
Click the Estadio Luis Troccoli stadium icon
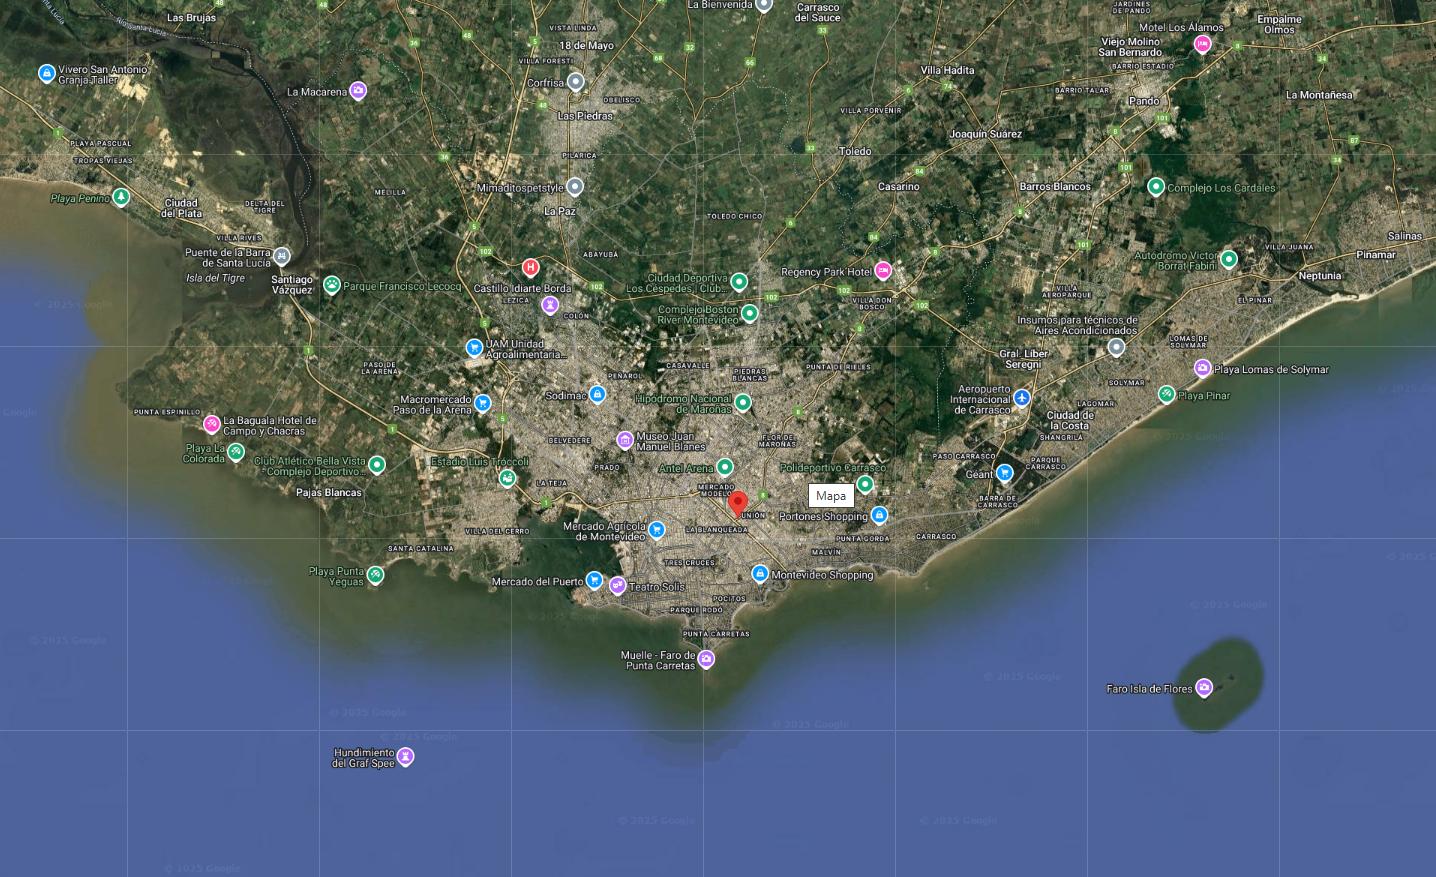tap(508, 478)
